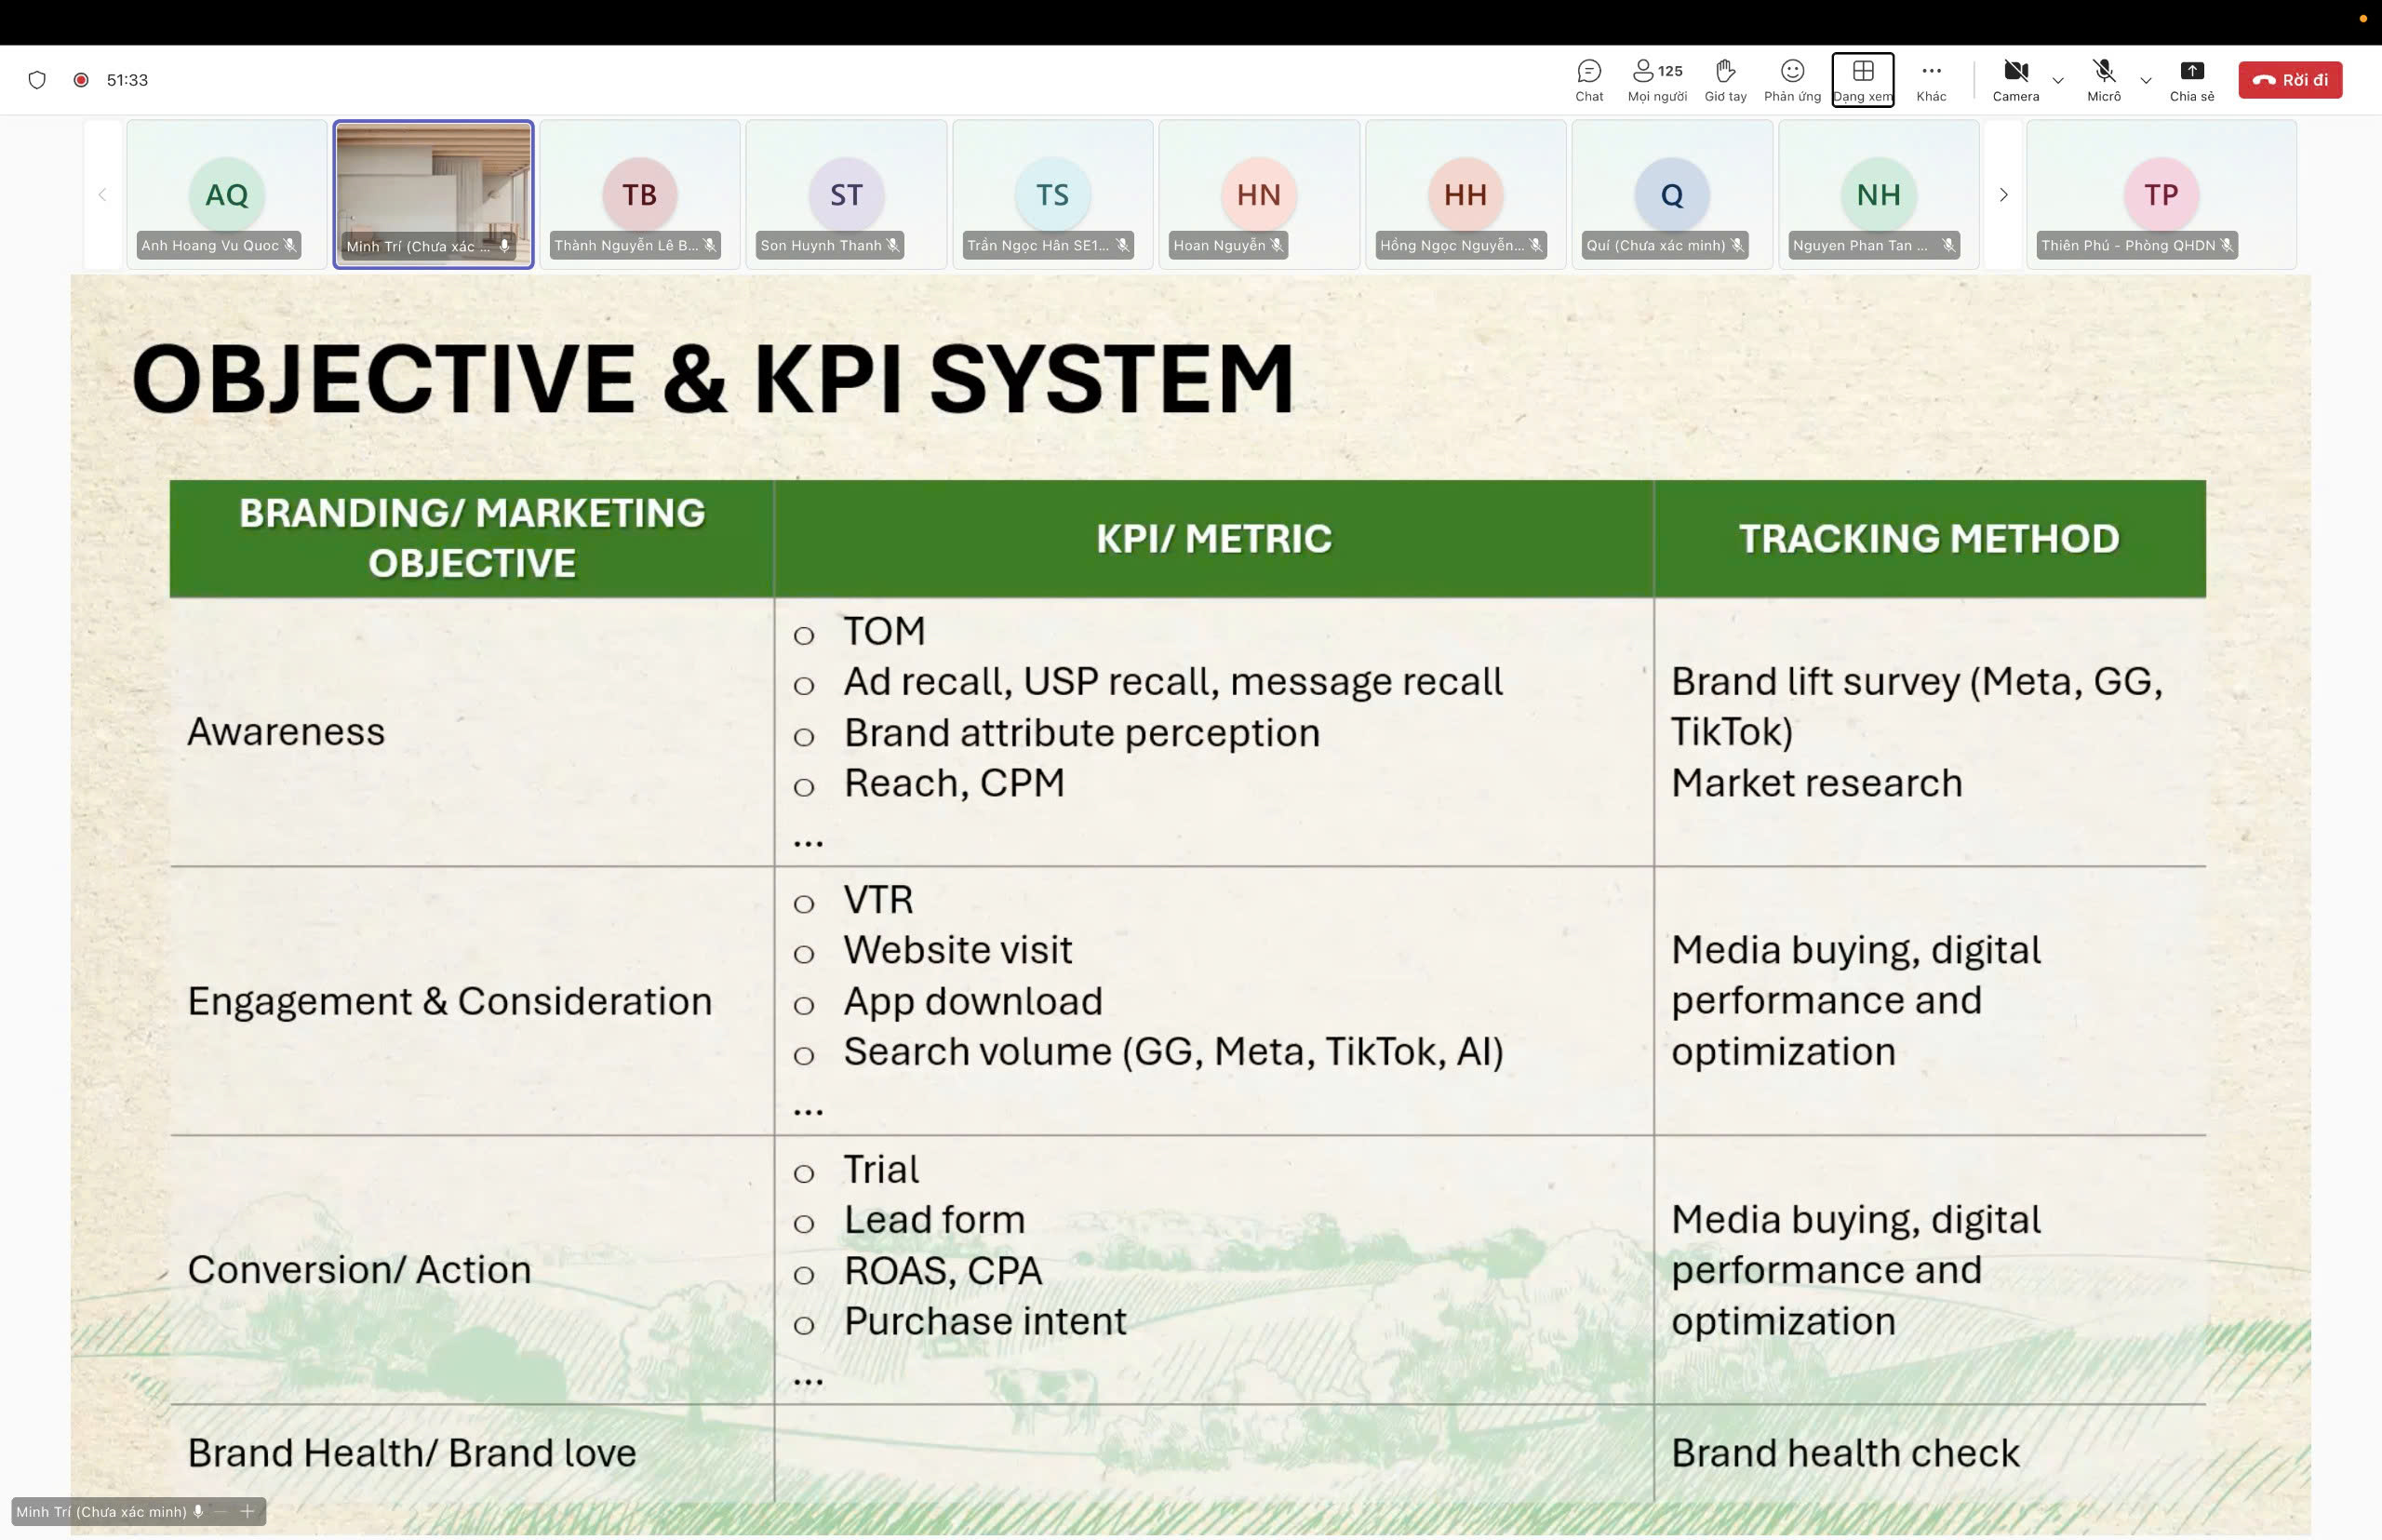
Task: Unmute the Micrô microphone
Action: click(x=2103, y=79)
